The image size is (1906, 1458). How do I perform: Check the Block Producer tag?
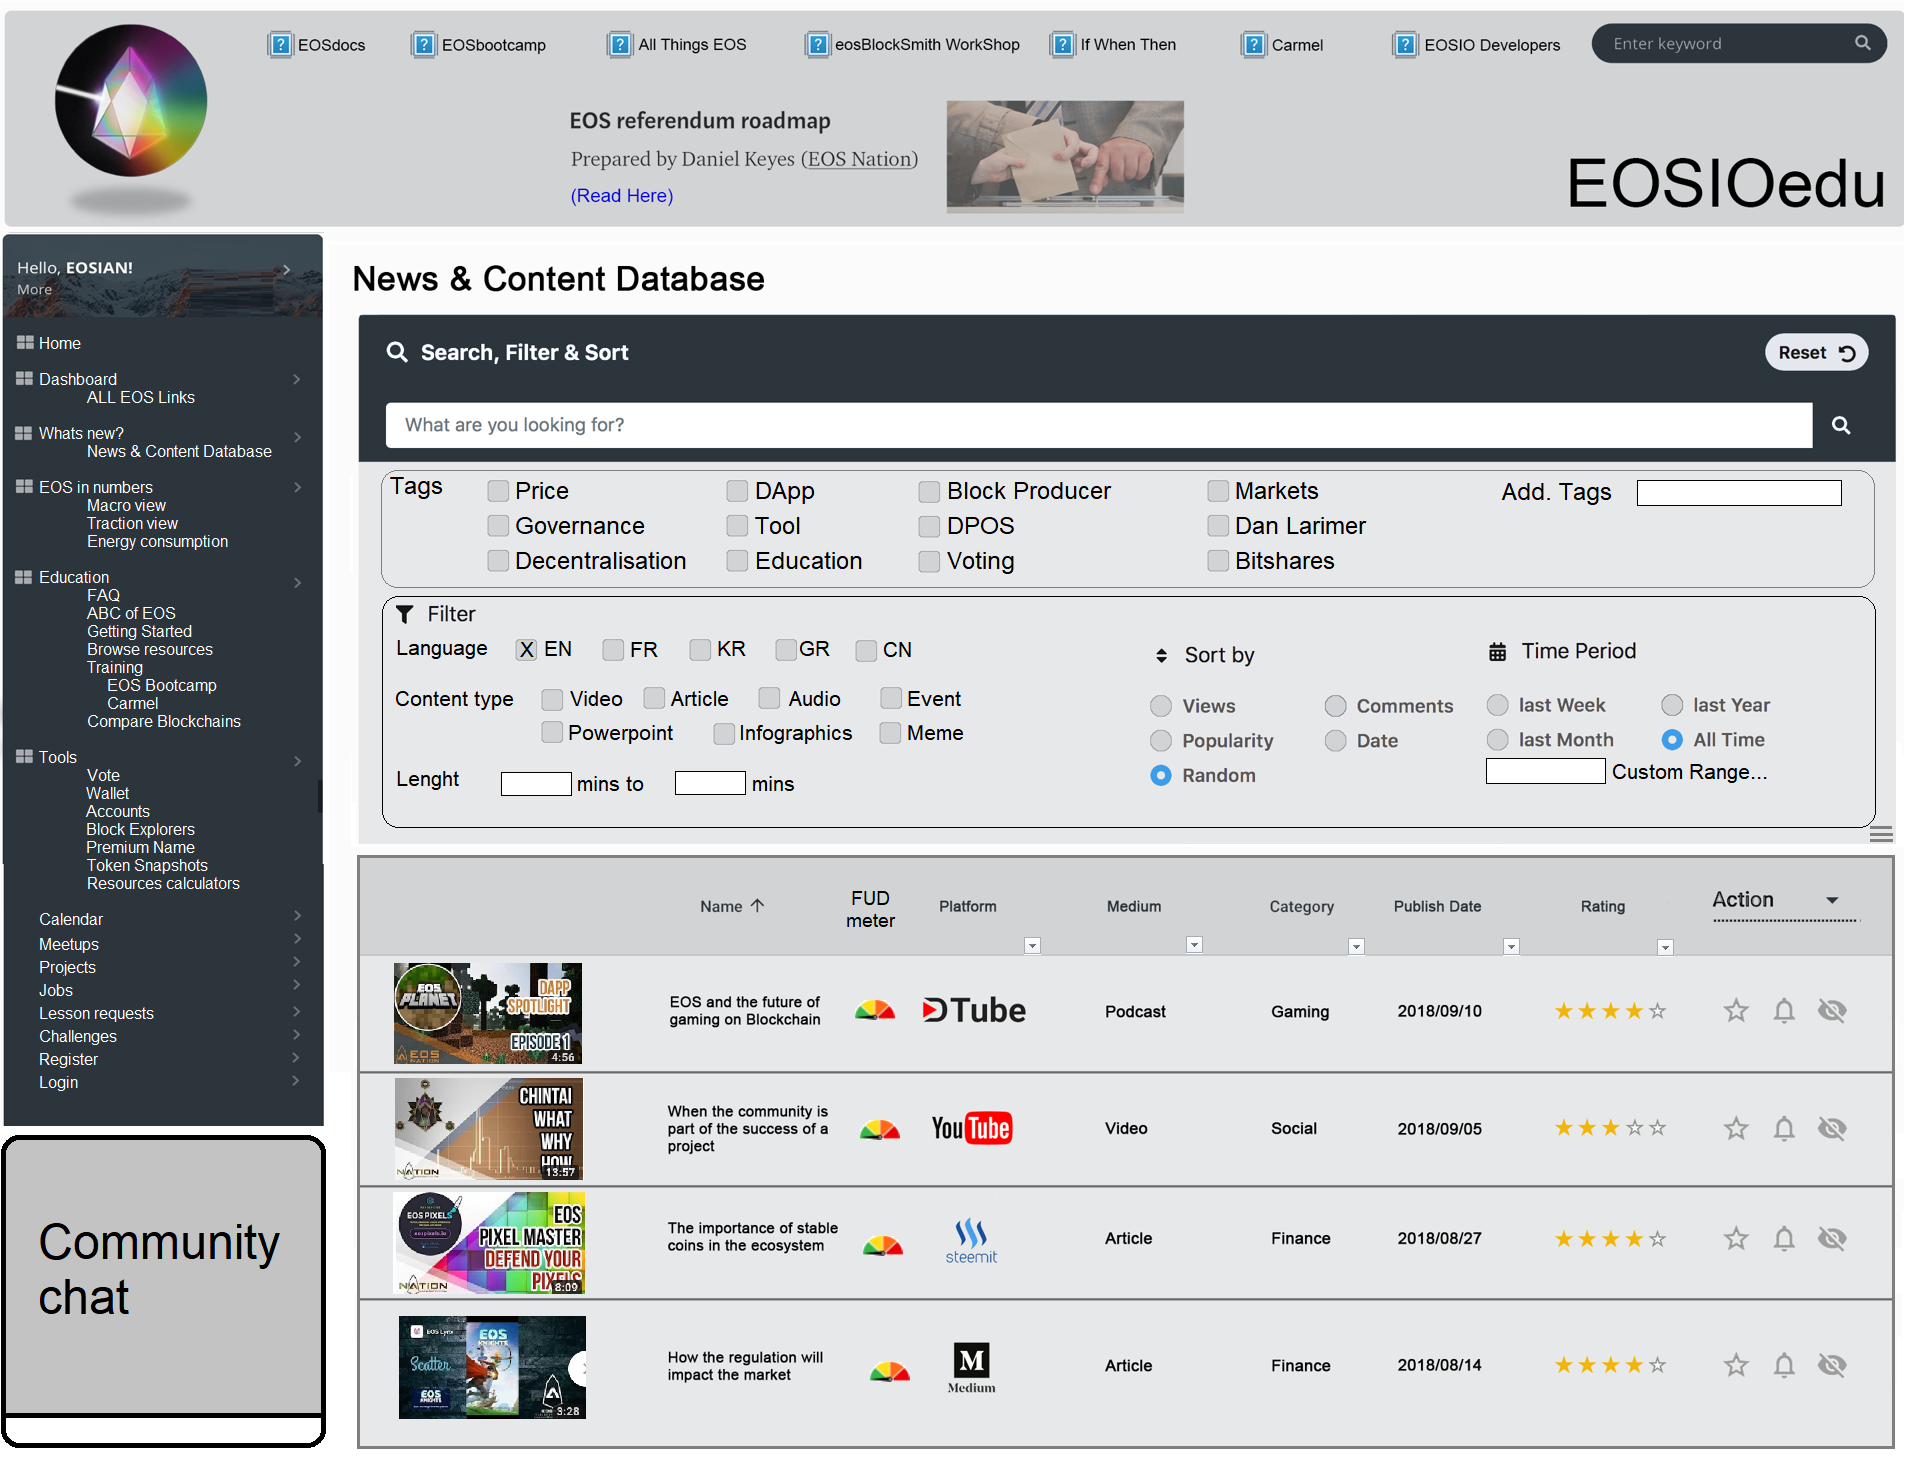[929, 491]
